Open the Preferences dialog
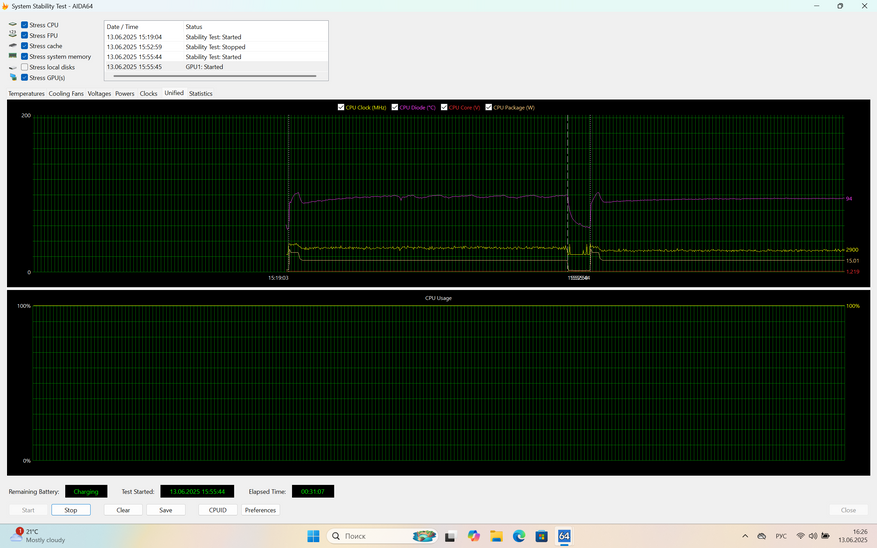Image resolution: width=877 pixels, height=548 pixels. pos(260,510)
